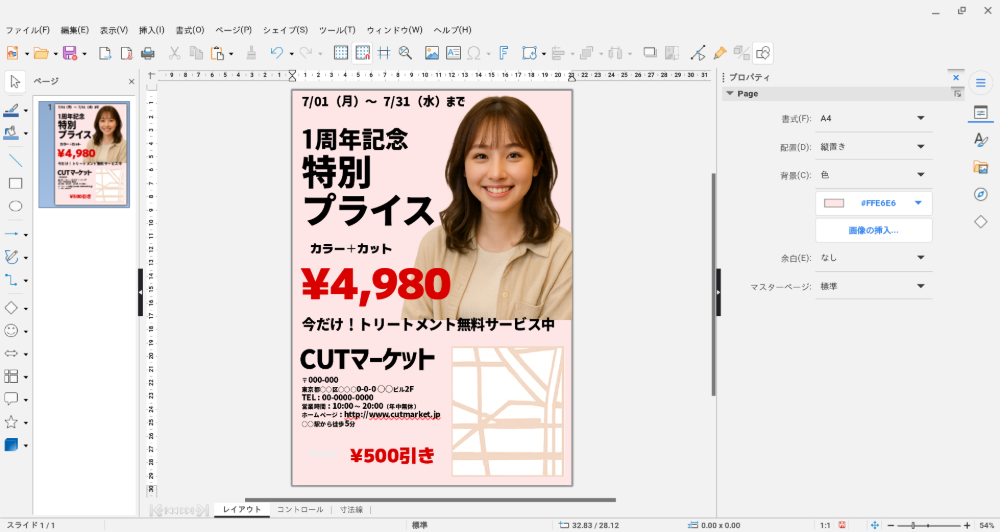Select the Symbol Shapes smiley tool
Screen dimensions: 1000x532
(x=11, y=330)
